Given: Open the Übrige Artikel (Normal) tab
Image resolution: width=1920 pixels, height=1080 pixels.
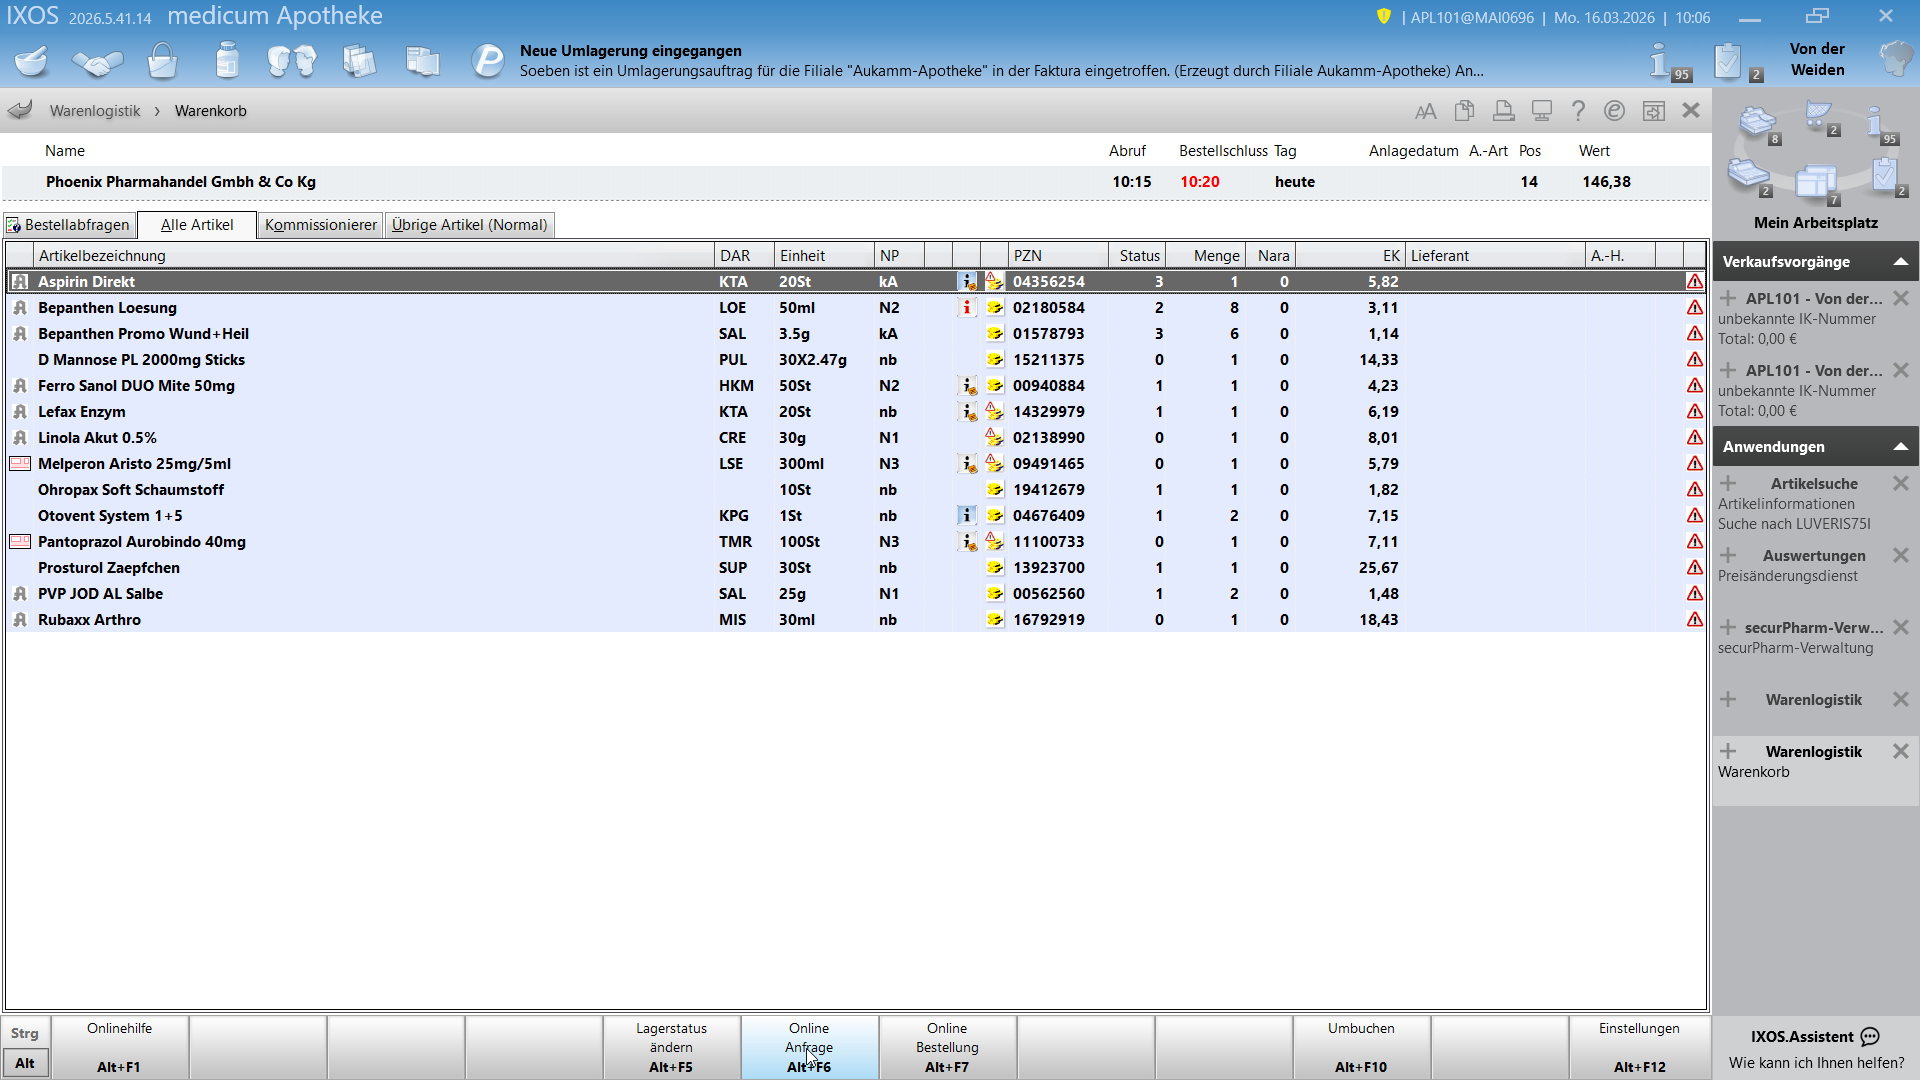Looking at the screenshot, I should pos(469,225).
